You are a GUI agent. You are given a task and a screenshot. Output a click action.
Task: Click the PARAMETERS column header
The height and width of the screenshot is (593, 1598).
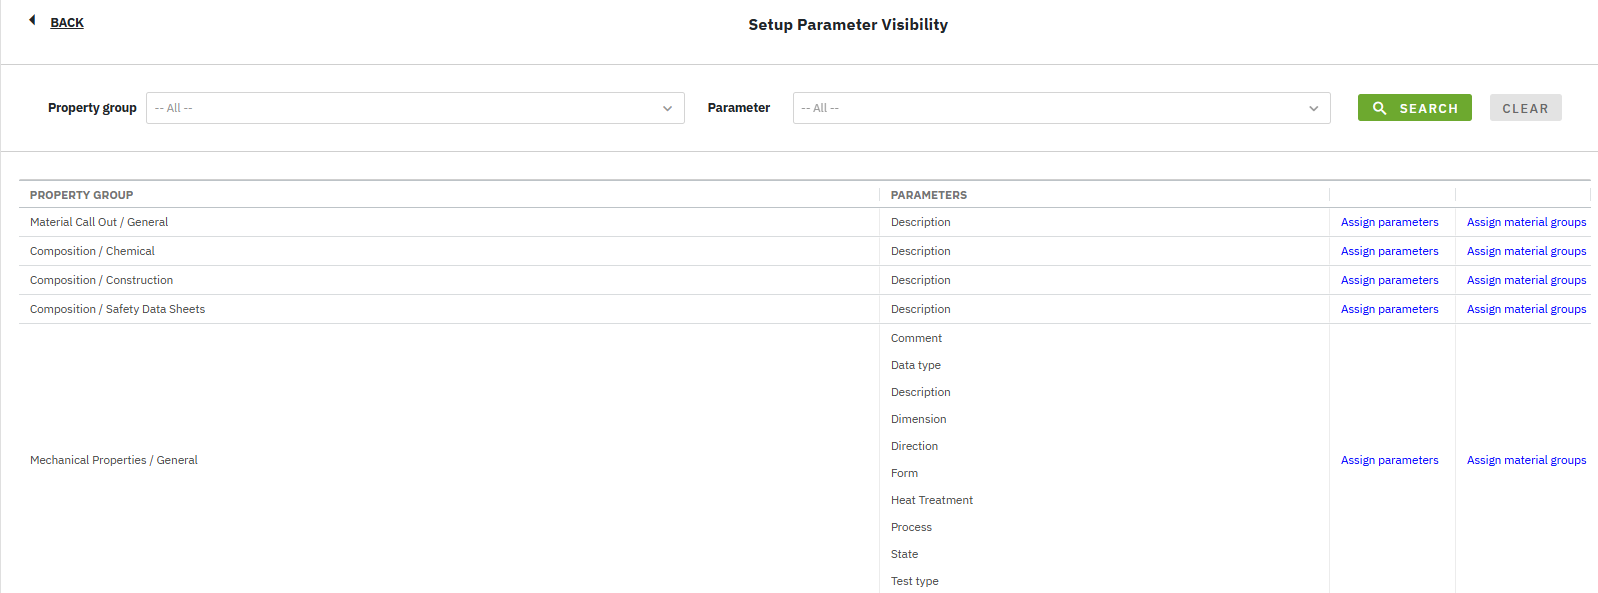[x=928, y=195]
